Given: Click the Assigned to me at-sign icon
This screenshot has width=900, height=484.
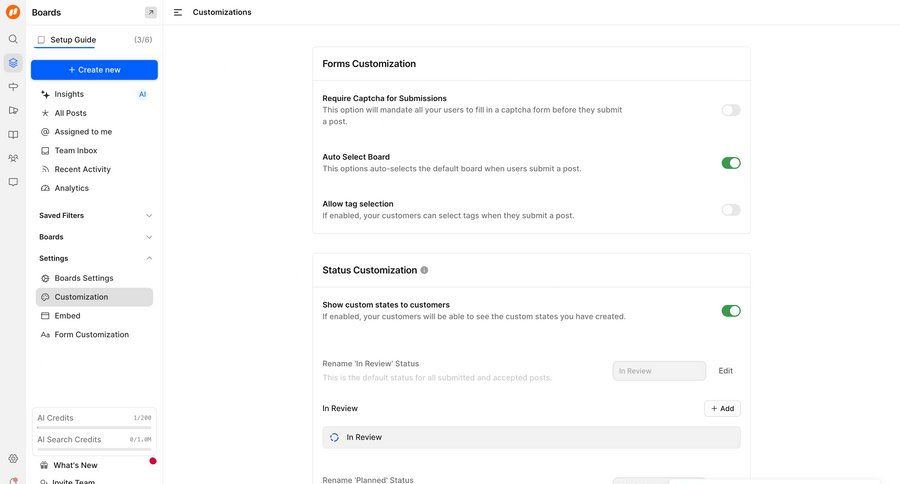Looking at the screenshot, I should pyautogui.click(x=45, y=131).
